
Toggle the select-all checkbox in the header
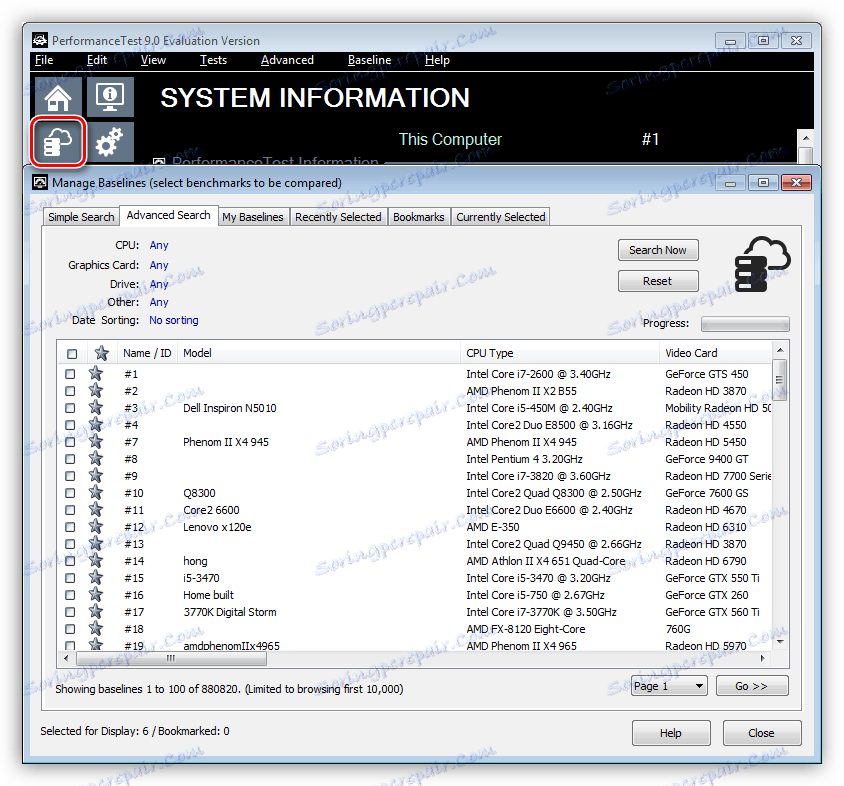[x=72, y=354]
